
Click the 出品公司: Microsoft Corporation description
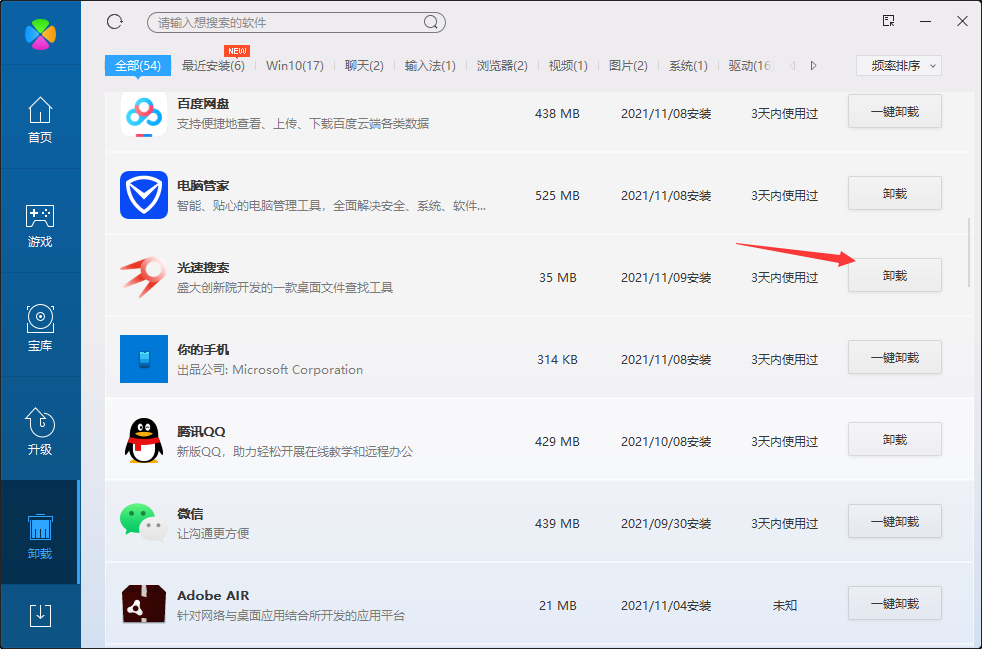click(x=270, y=370)
